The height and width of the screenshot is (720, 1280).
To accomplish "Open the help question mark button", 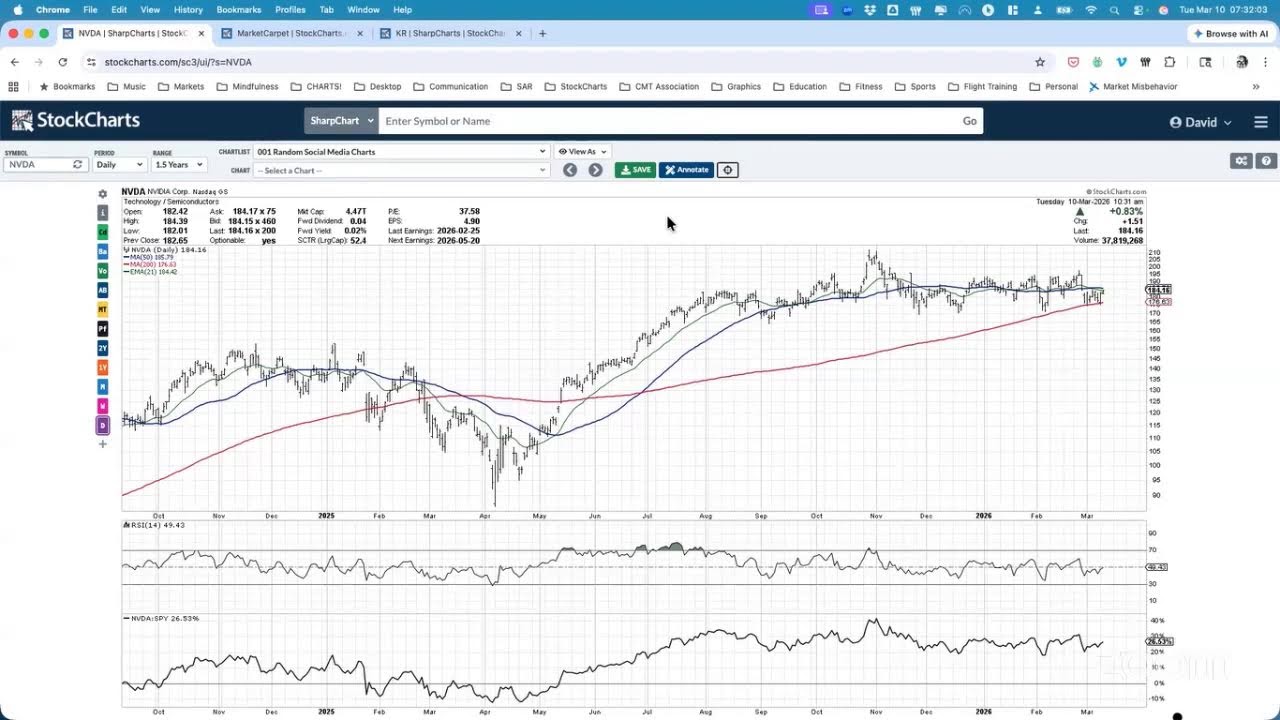I will point(1266,160).
